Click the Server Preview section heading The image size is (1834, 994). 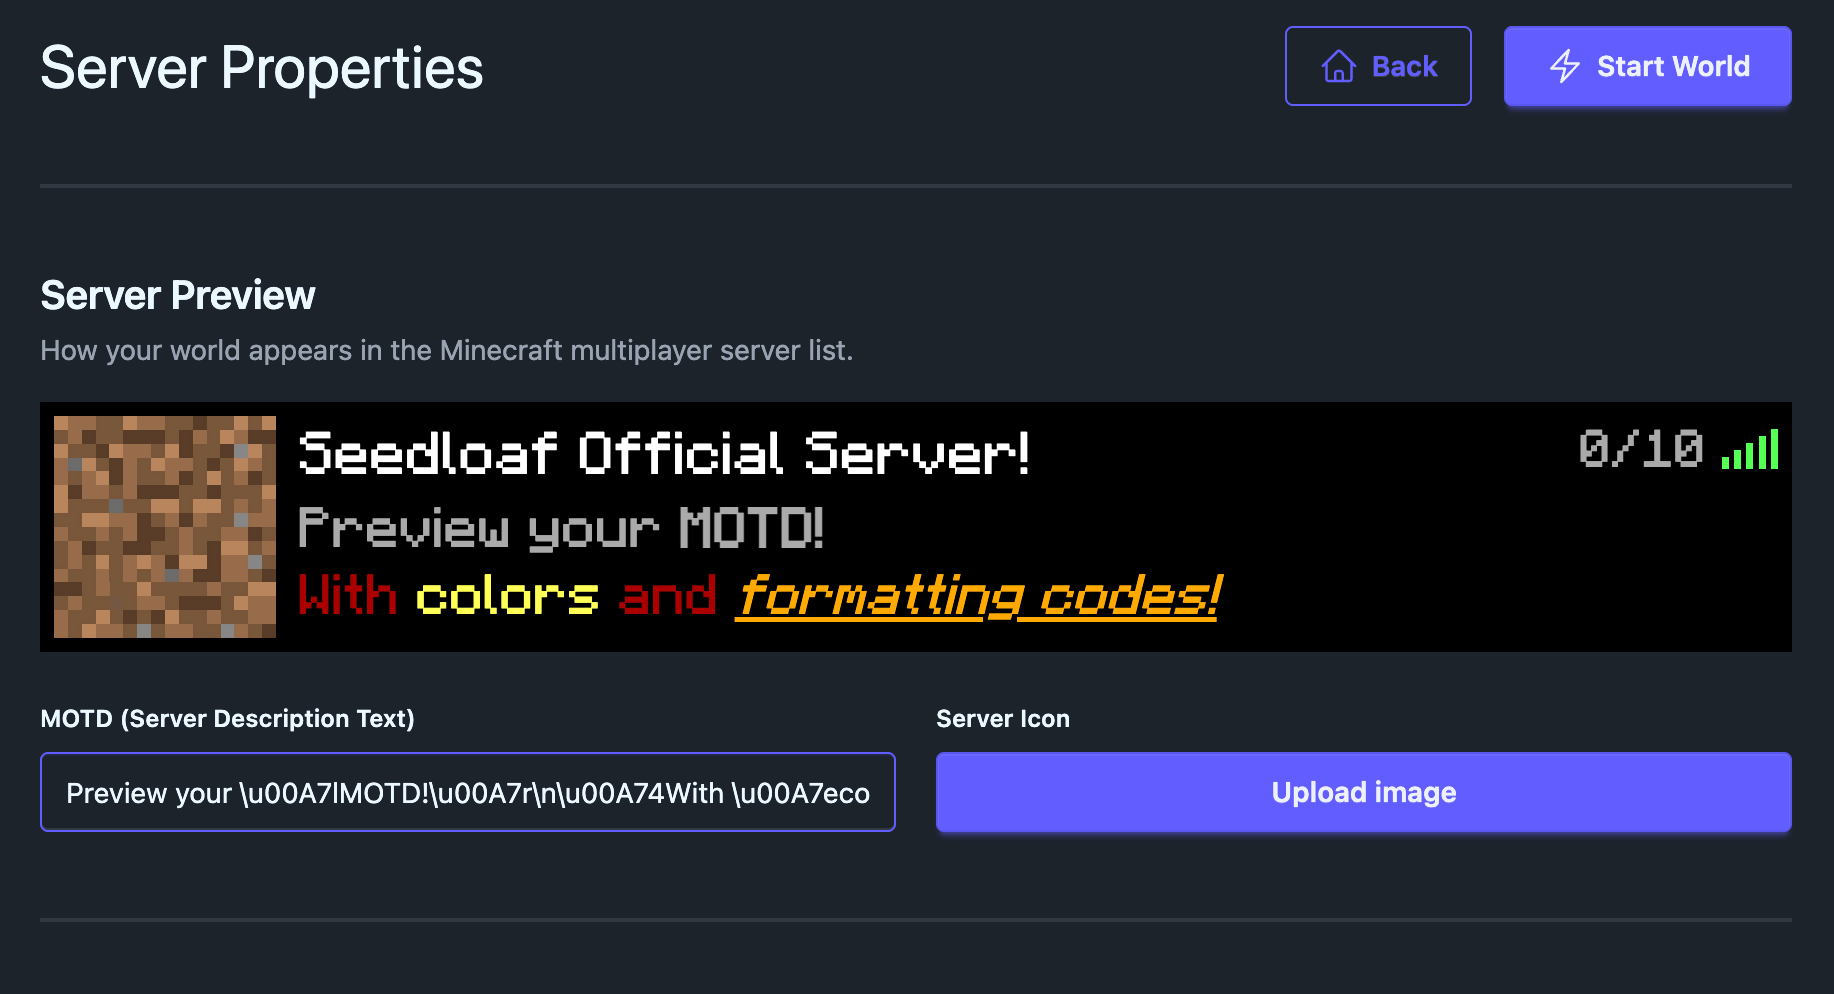(x=178, y=295)
